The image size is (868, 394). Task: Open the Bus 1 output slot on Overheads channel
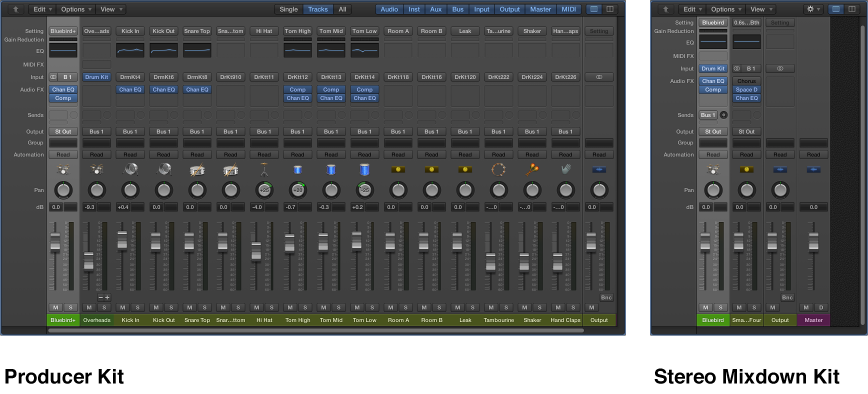coord(96,132)
